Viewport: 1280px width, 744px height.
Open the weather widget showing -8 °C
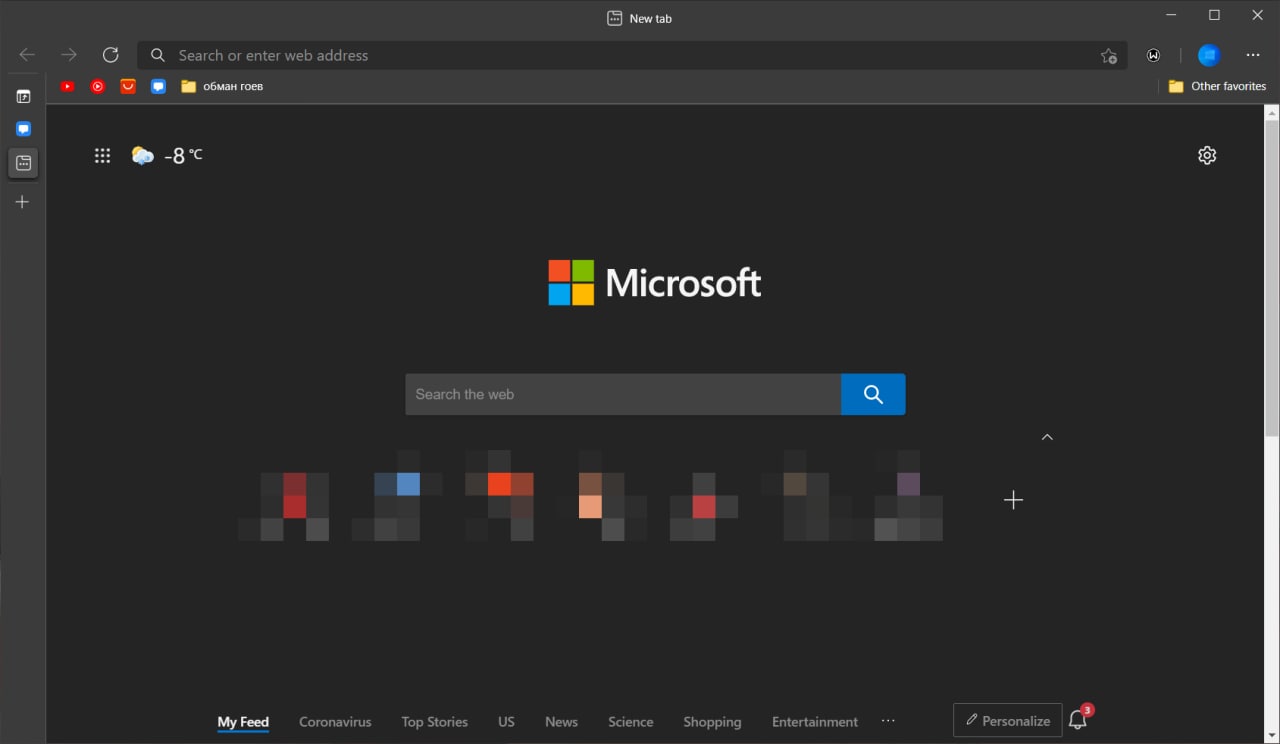click(167, 155)
